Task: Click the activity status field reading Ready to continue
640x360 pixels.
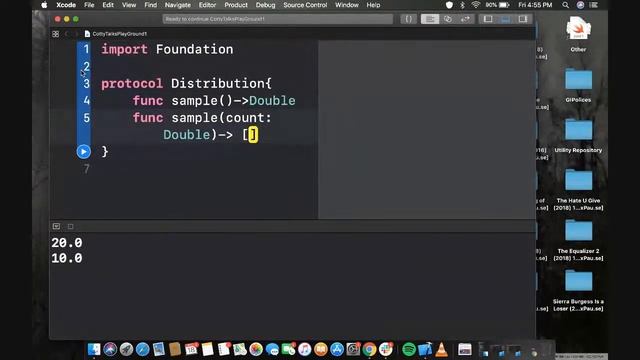Action: (278, 19)
